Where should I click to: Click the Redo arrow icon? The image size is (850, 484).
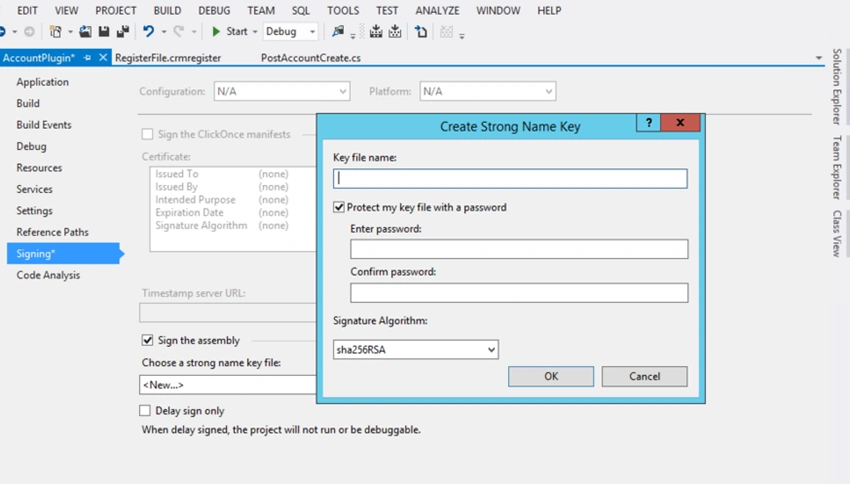(x=178, y=31)
